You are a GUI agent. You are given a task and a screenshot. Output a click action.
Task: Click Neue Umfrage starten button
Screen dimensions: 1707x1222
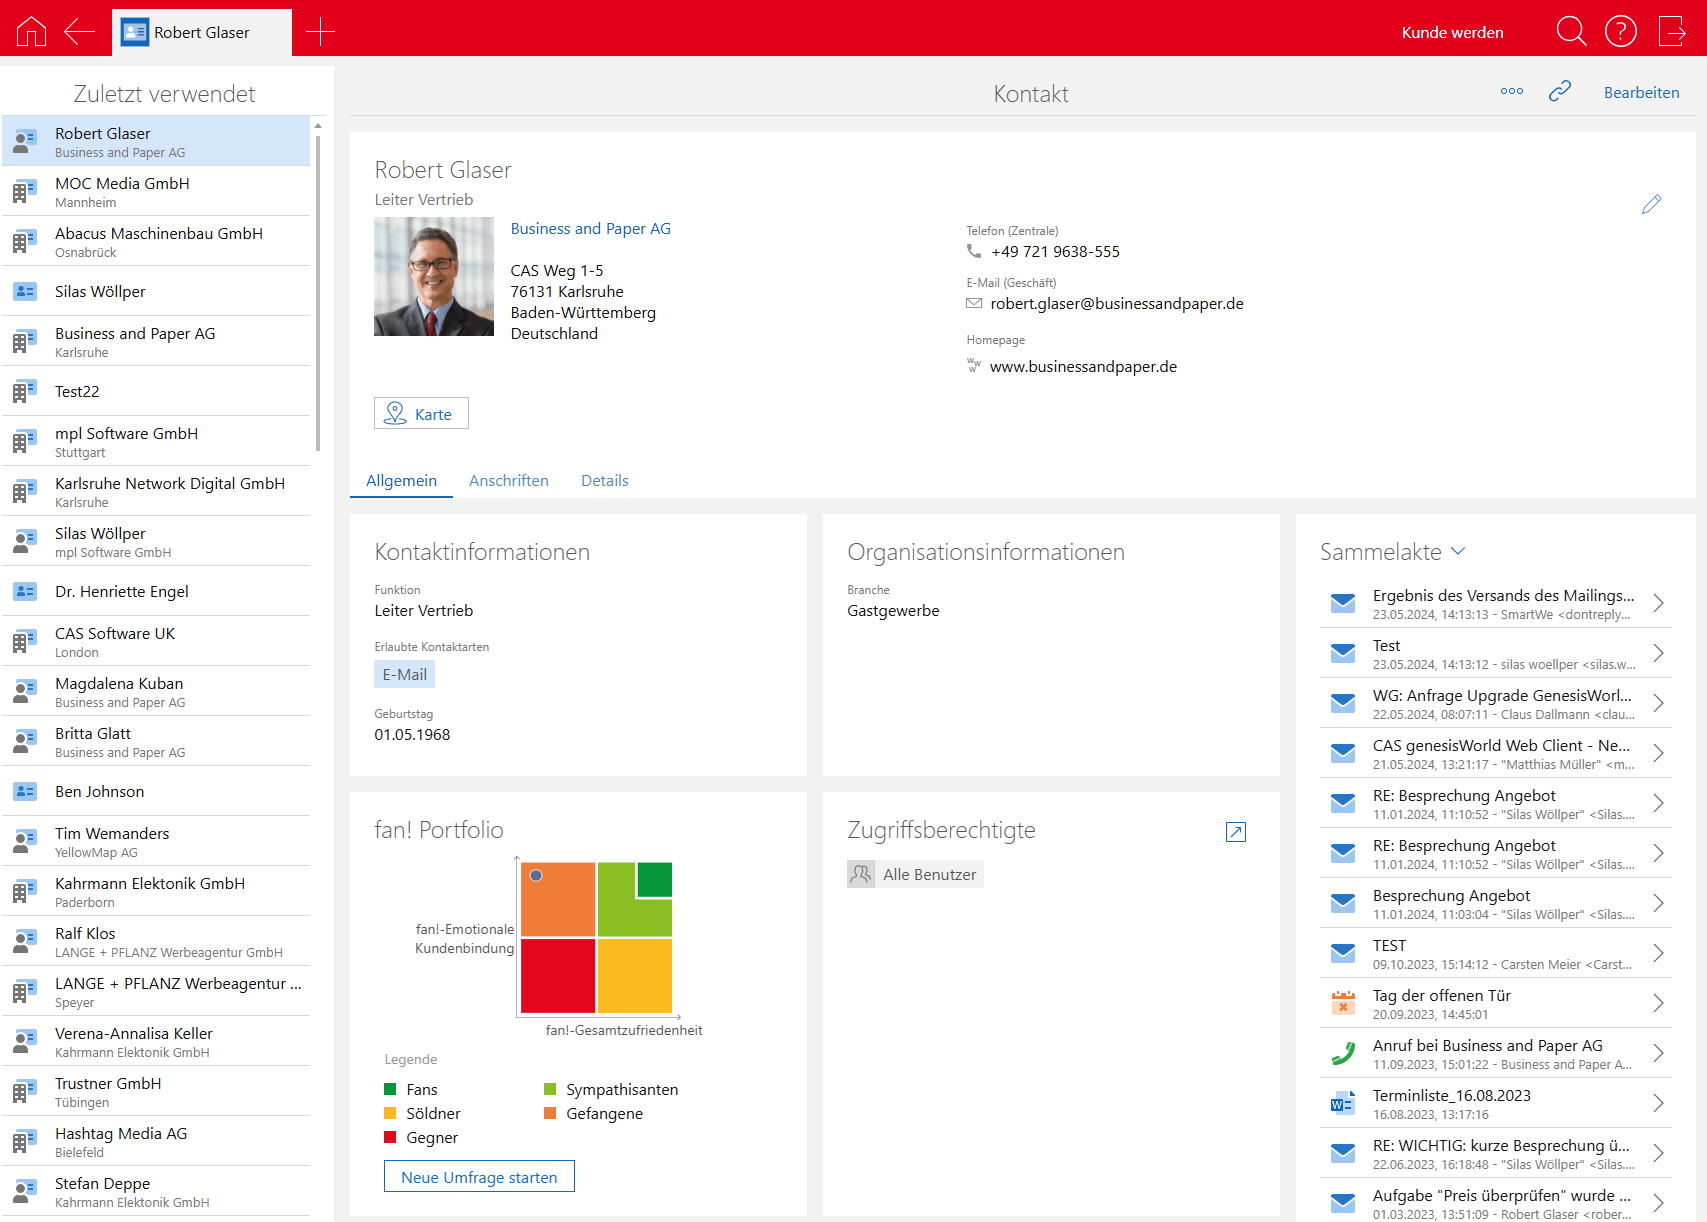[x=479, y=1177]
